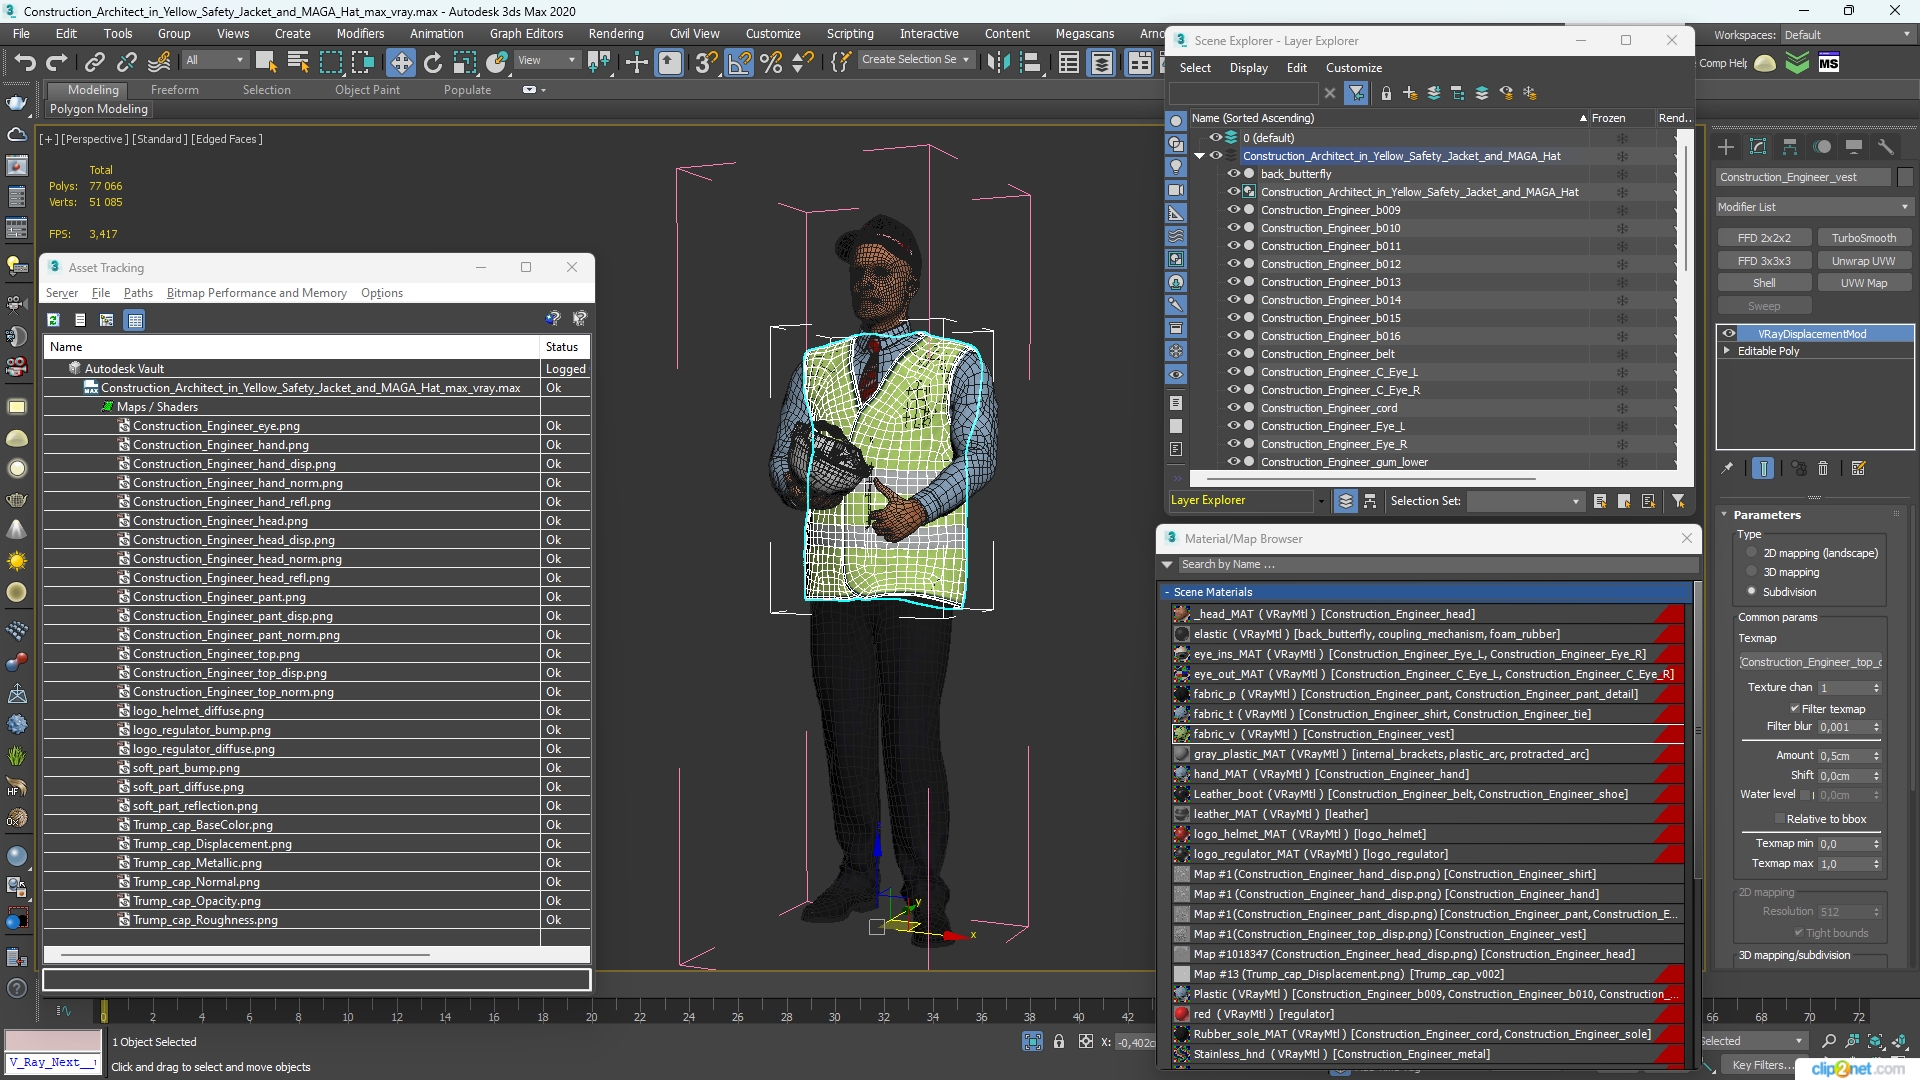The height and width of the screenshot is (1080, 1920).
Task: Open the Selection Set dropdown
Action: pos(1525,501)
